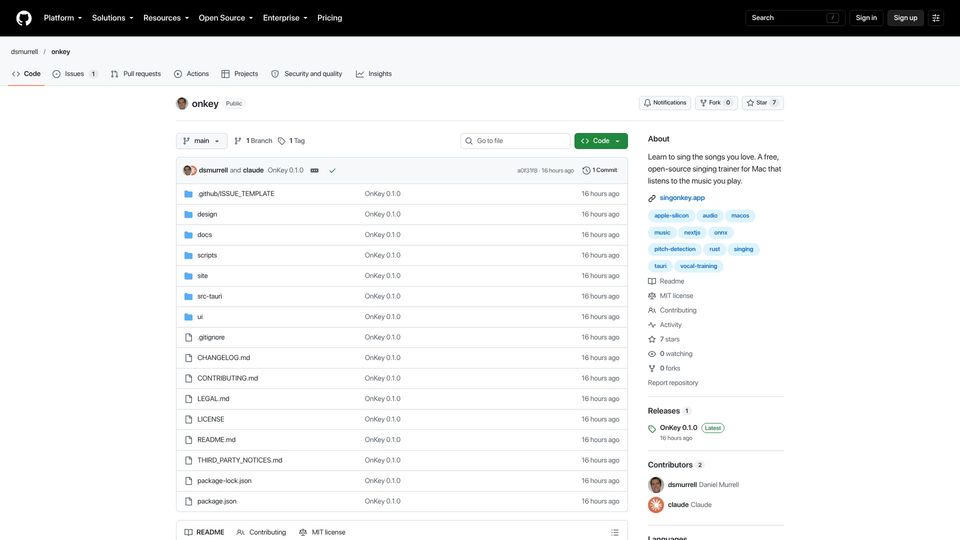Open Readme link in About sidebar

tap(666, 282)
